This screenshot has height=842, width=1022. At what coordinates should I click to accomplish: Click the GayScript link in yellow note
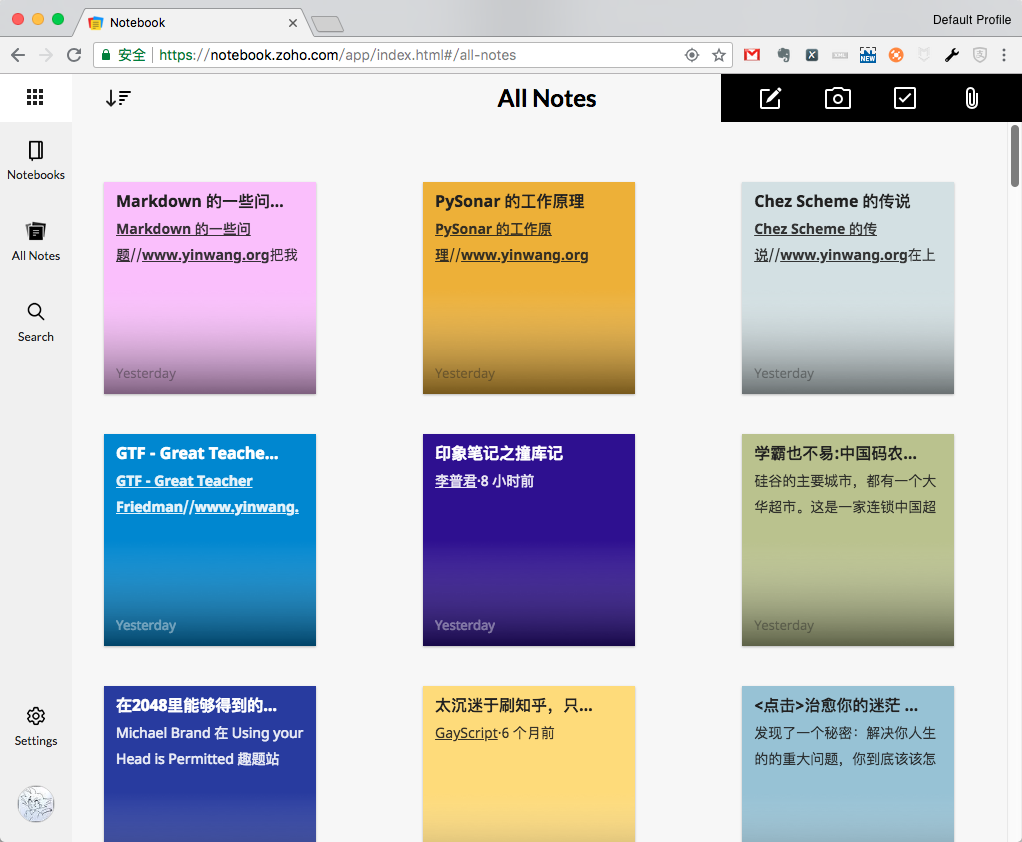[x=465, y=733]
